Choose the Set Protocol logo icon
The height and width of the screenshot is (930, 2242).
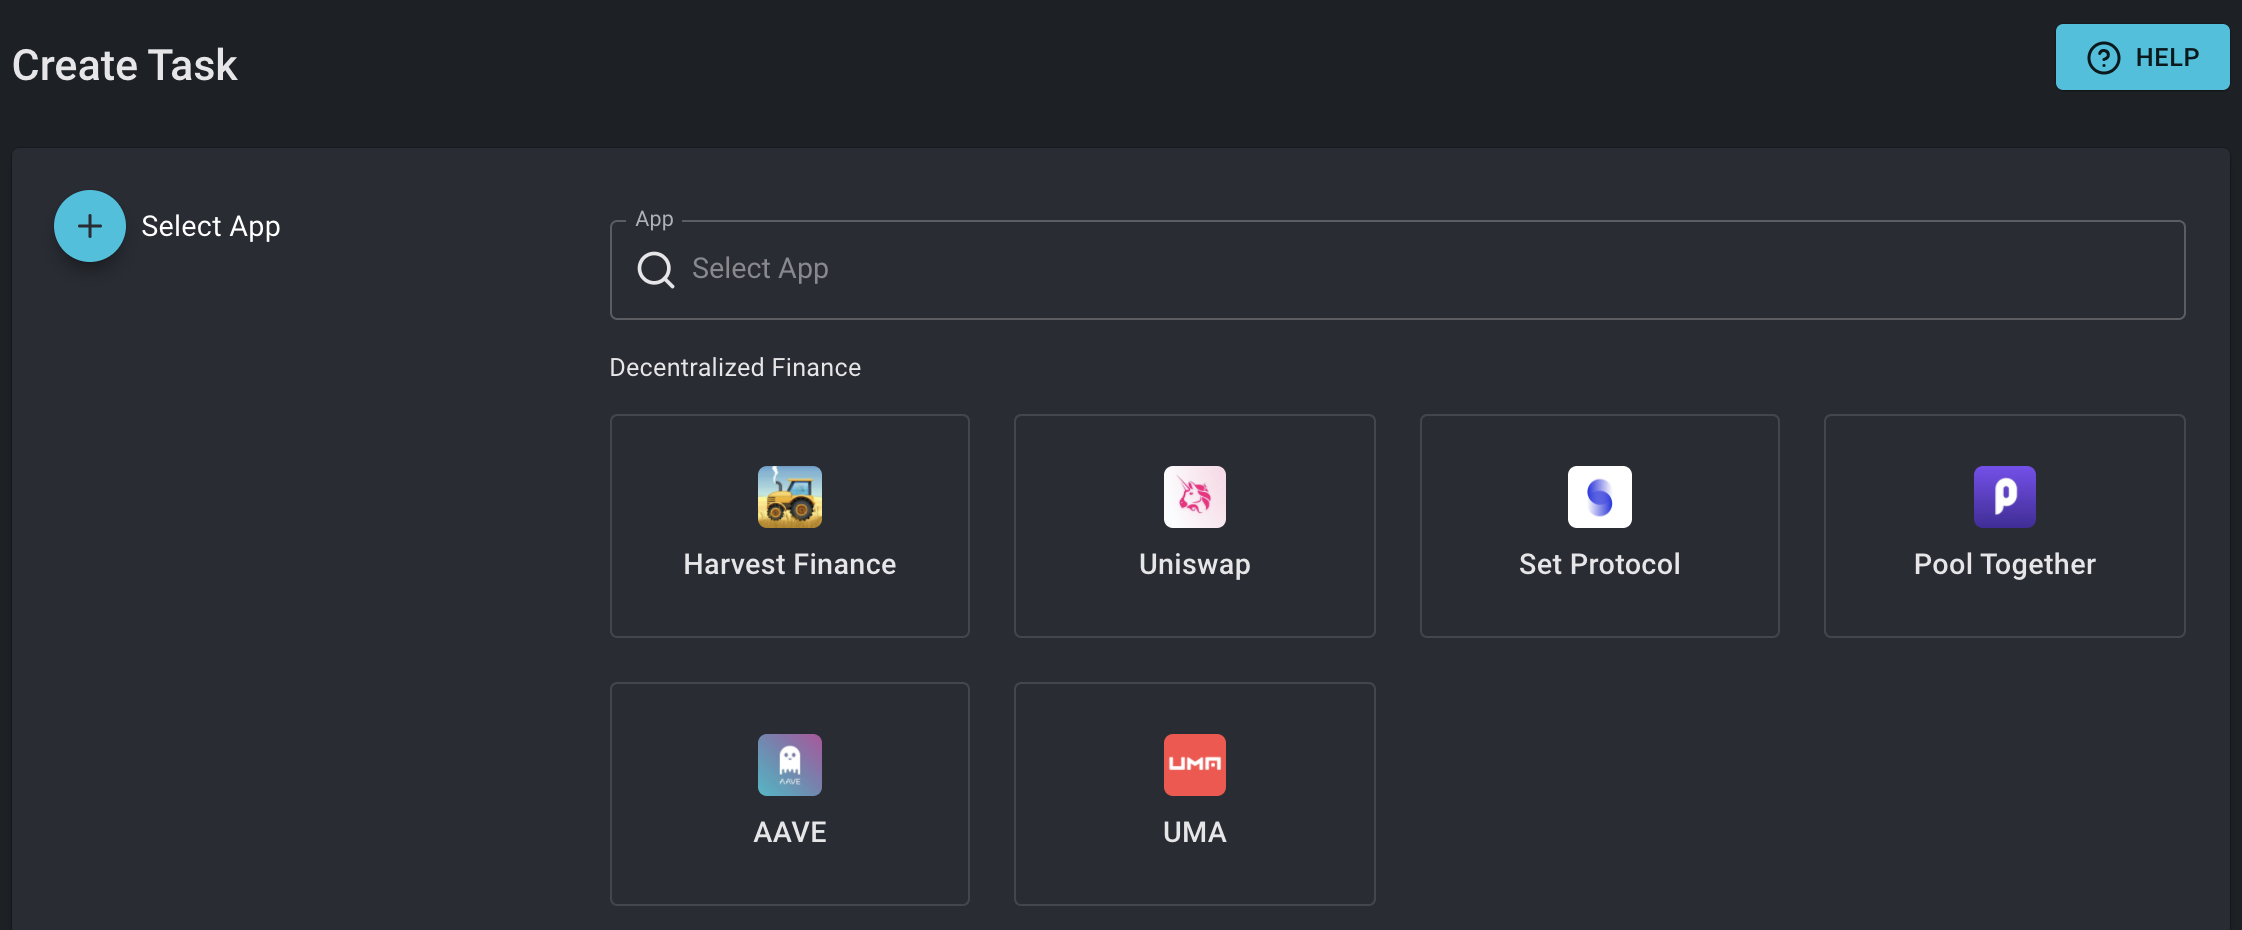(1599, 497)
